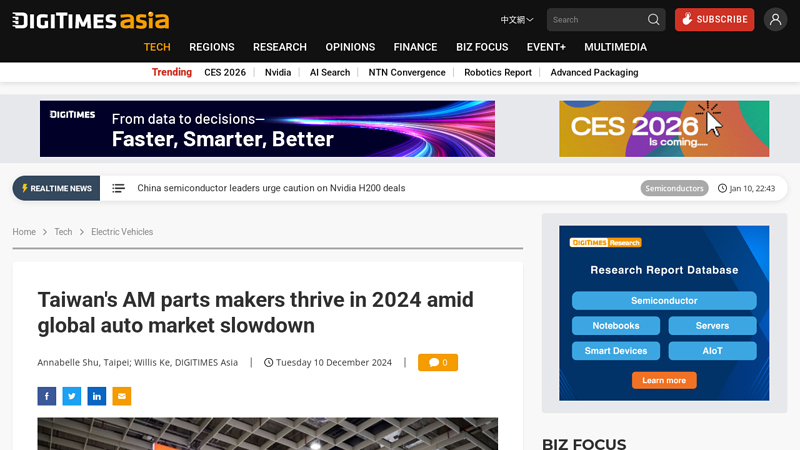
Task: Click the REALTIME NEWS badge
Action: click(x=56, y=188)
